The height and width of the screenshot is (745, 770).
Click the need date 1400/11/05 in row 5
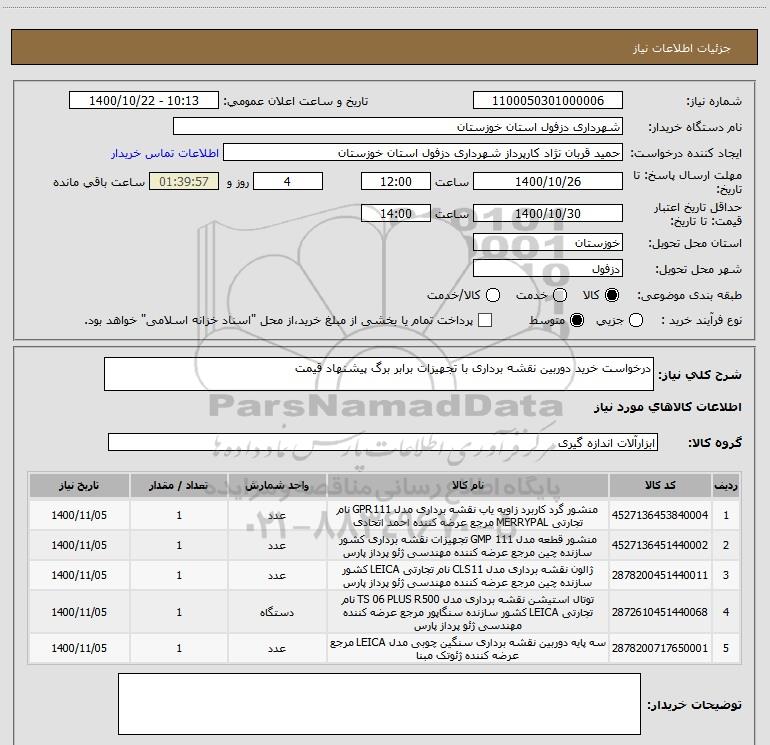pos(79,648)
